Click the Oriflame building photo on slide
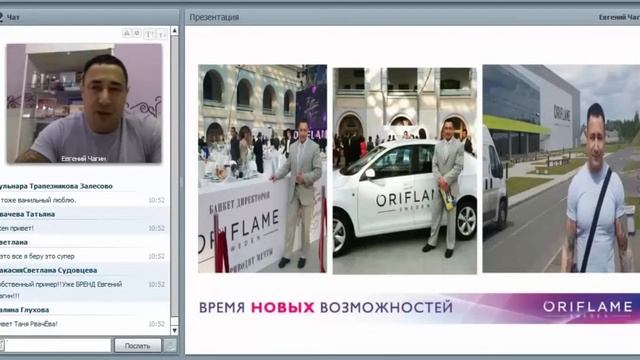 click(x=561, y=169)
